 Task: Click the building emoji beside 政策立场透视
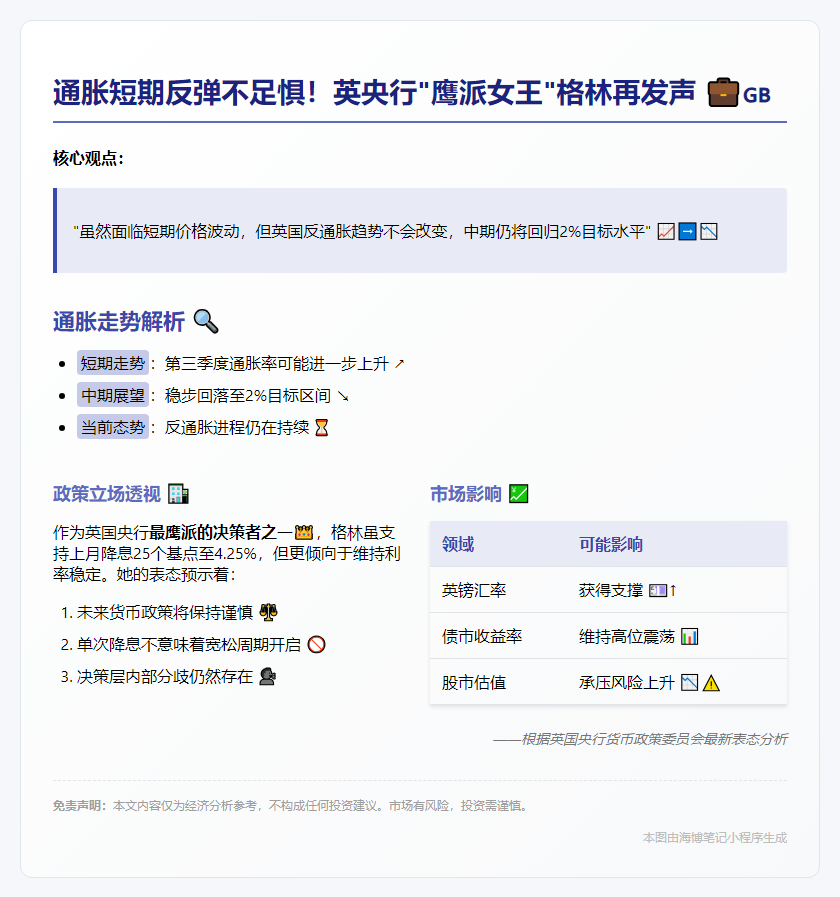[179, 494]
